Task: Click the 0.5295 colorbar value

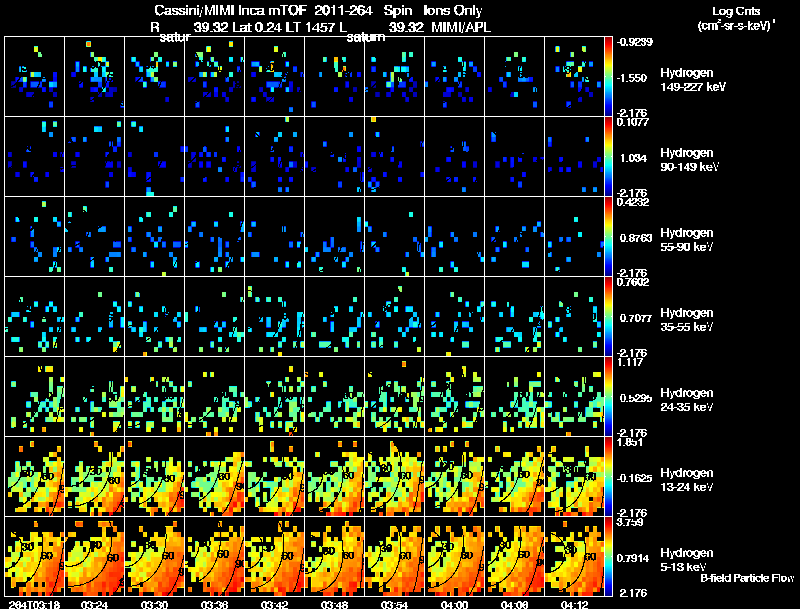Action: (x=636, y=398)
